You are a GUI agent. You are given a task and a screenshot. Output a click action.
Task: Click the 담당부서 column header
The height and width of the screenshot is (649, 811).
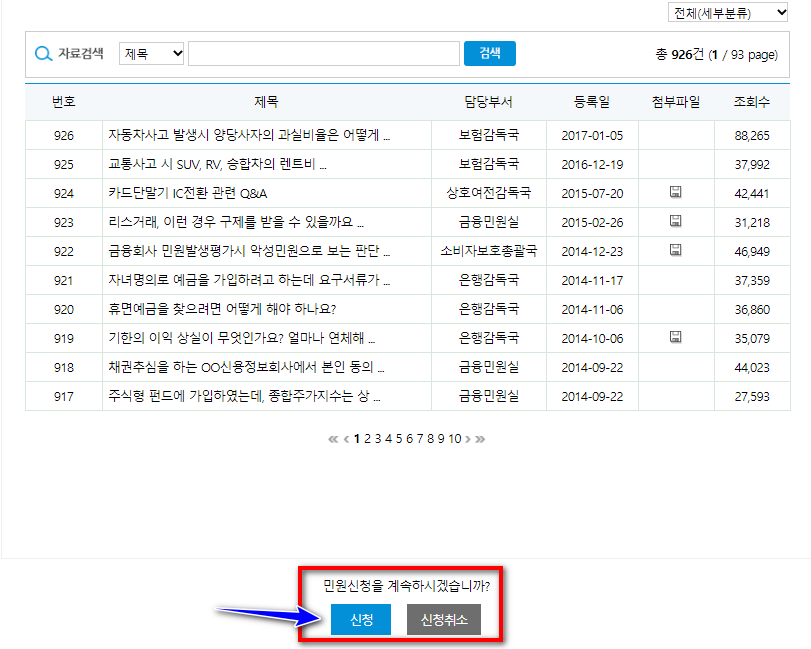coord(488,102)
